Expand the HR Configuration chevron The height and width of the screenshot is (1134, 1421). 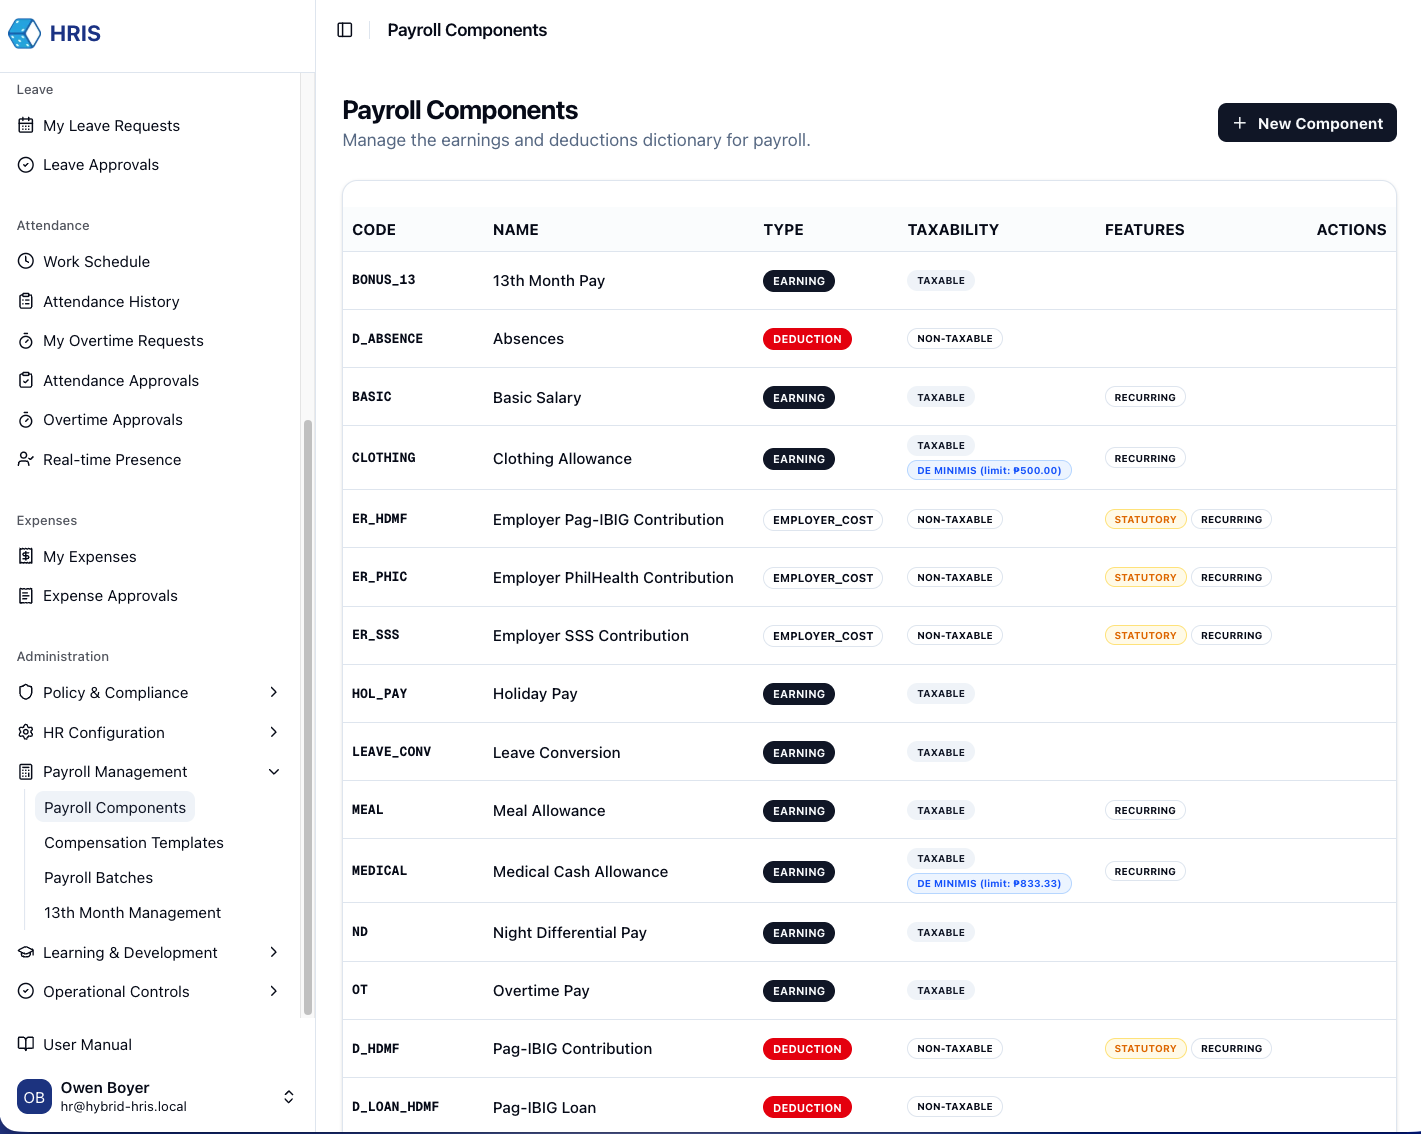273,732
